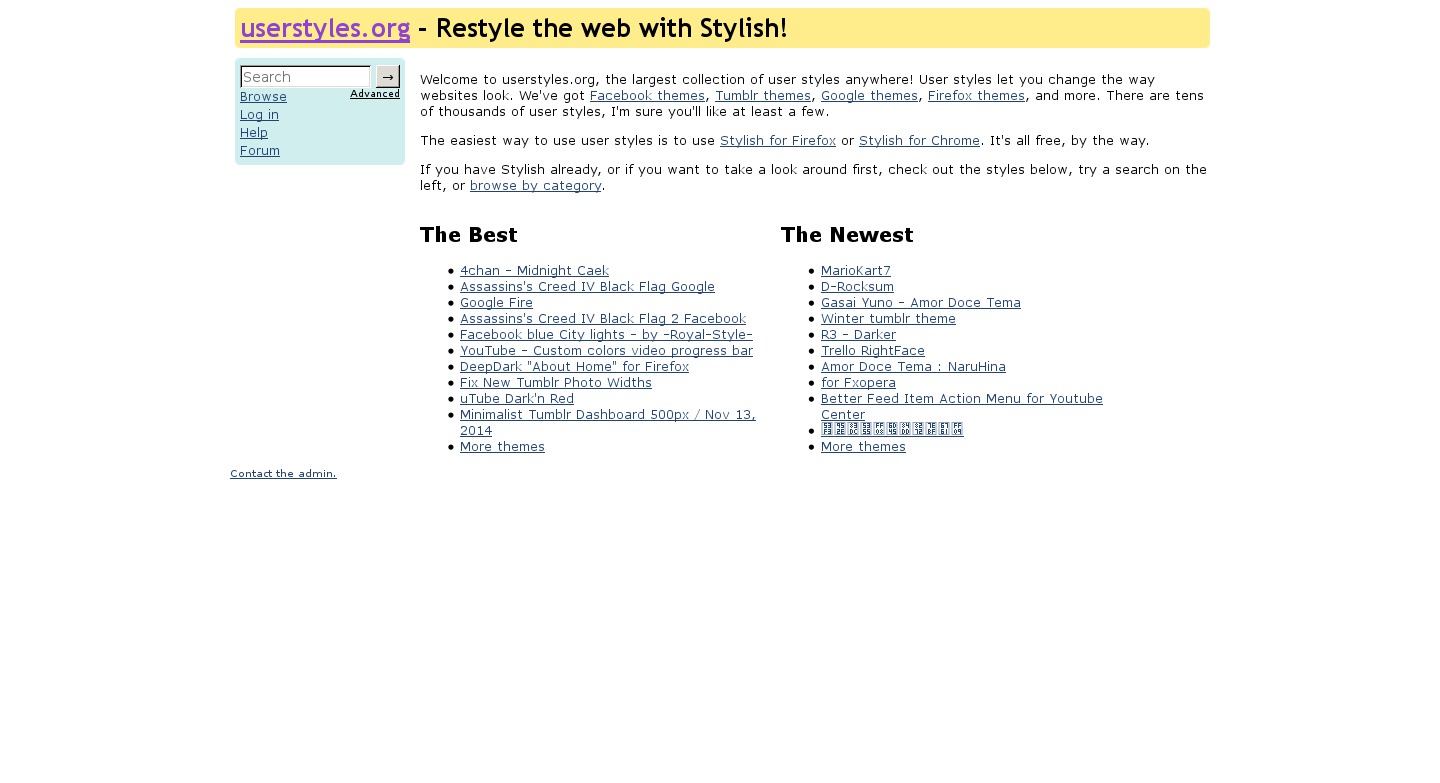Open the Help page link

pyautogui.click(x=254, y=133)
